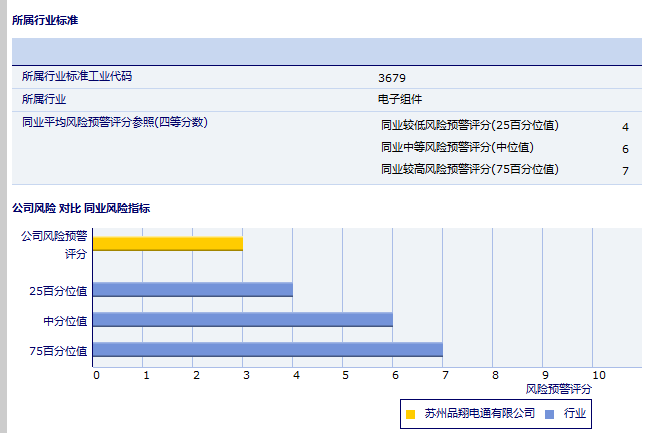The width and height of the screenshot is (653, 433).
Task: Select the blue 25百分位值 bar
Action: click(192, 290)
